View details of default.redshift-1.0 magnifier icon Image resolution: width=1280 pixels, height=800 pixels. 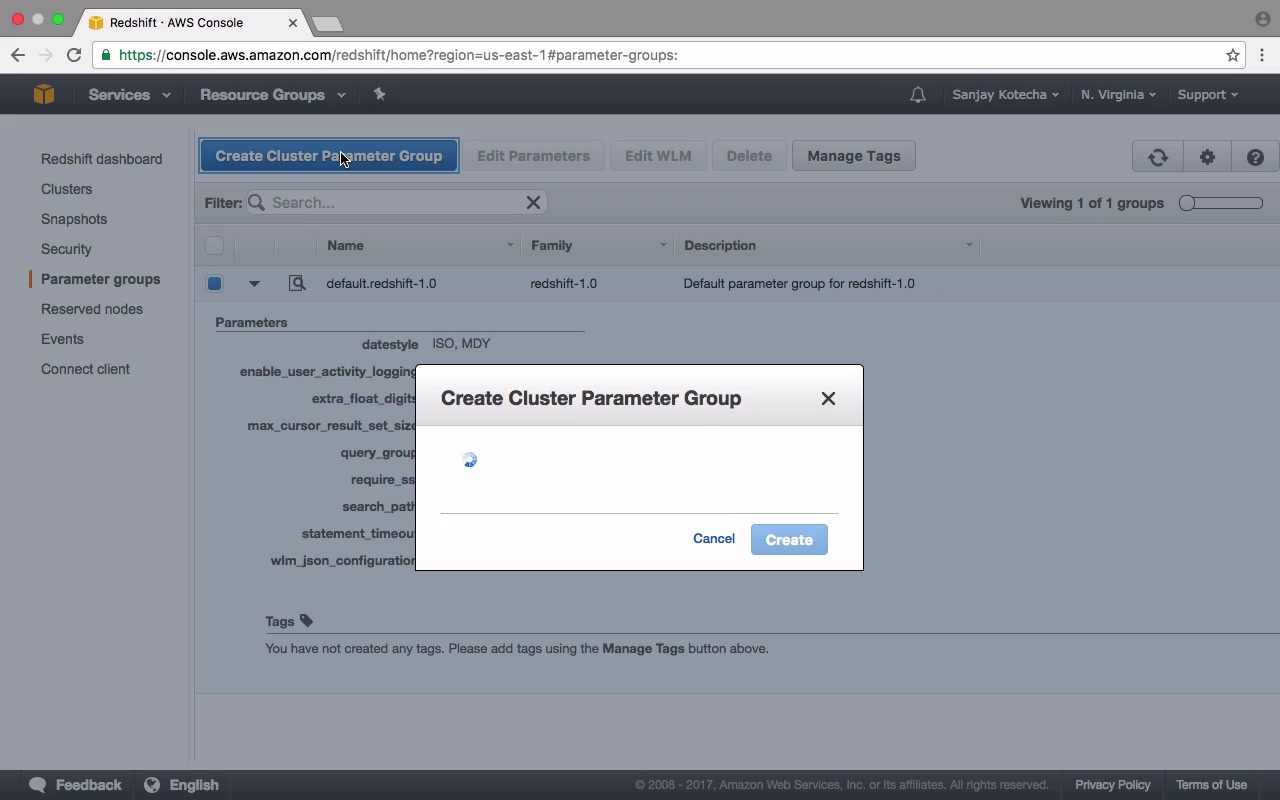point(297,283)
